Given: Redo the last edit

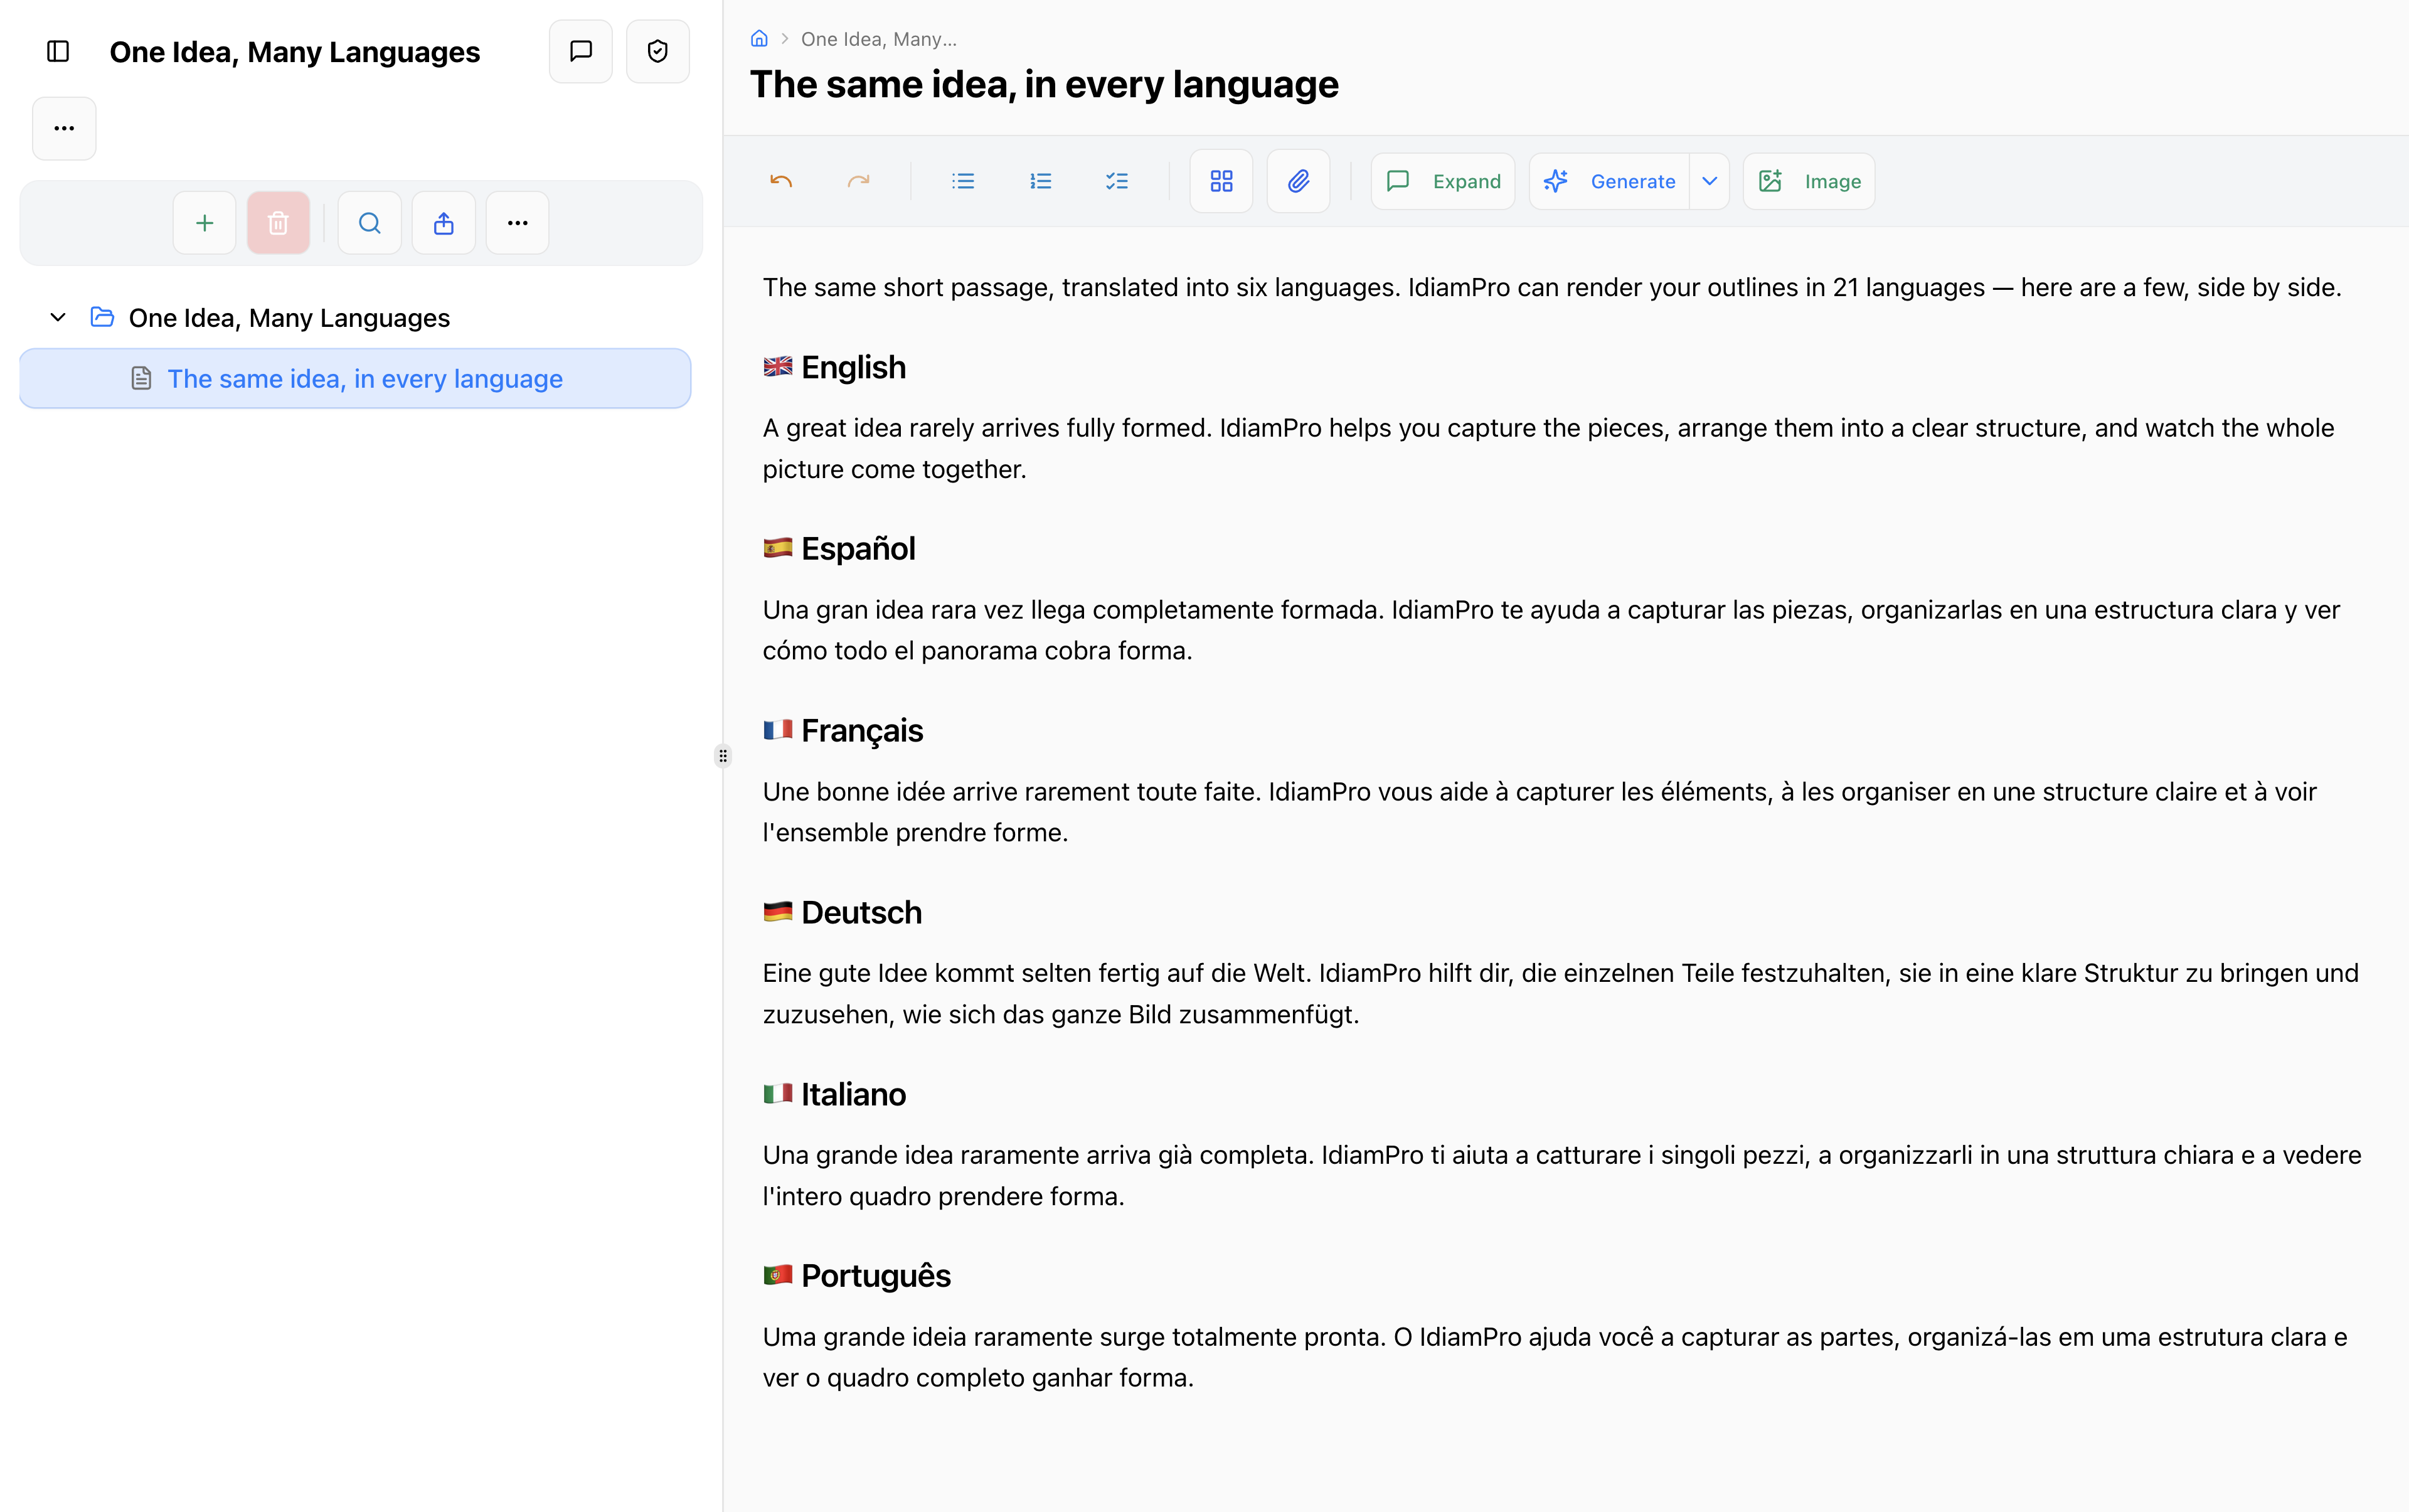Looking at the screenshot, I should (x=858, y=181).
